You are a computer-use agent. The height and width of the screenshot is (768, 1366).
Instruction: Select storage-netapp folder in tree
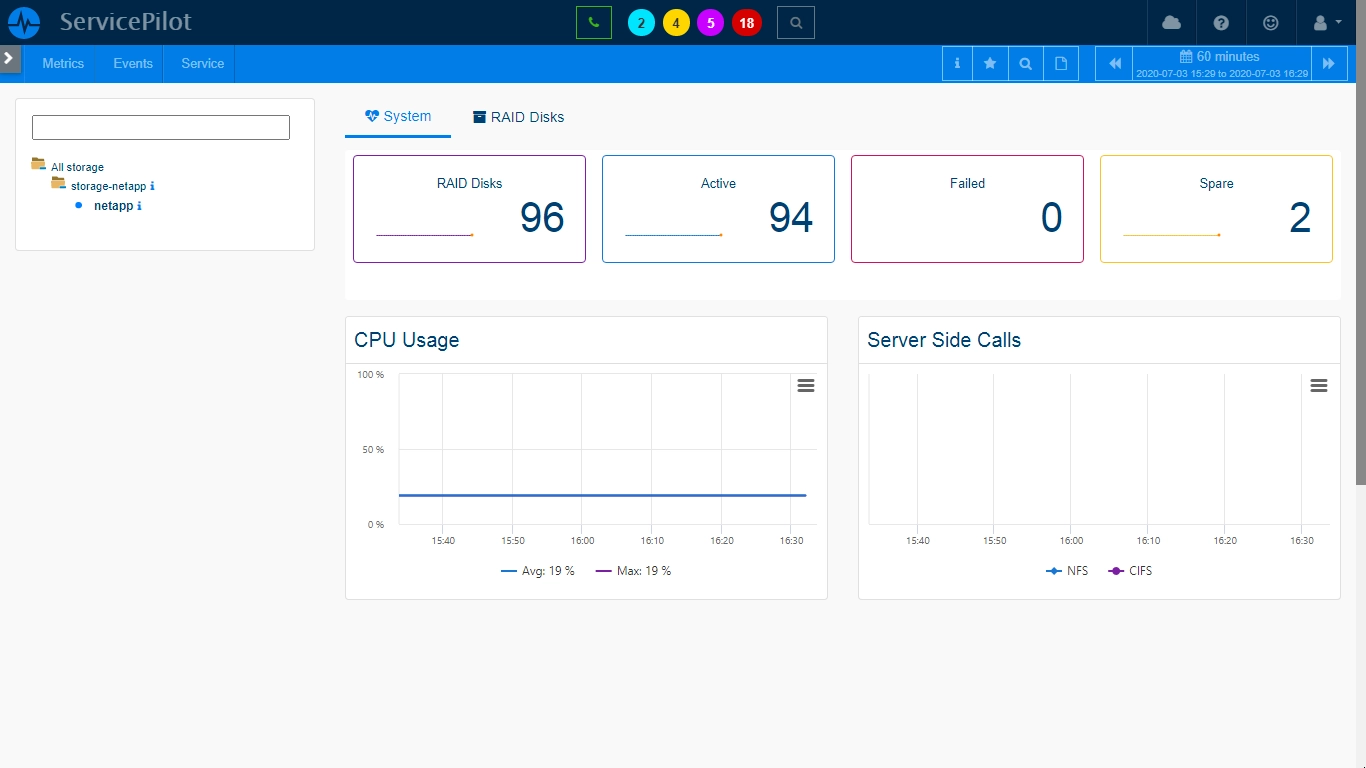(108, 186)
